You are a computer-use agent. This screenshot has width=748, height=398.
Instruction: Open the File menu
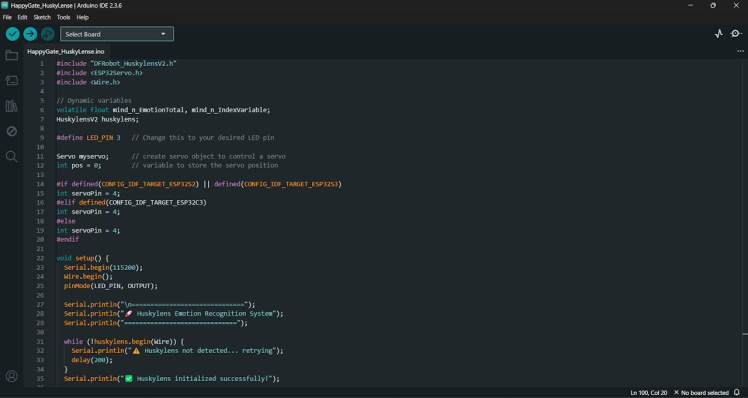point(7,17)
